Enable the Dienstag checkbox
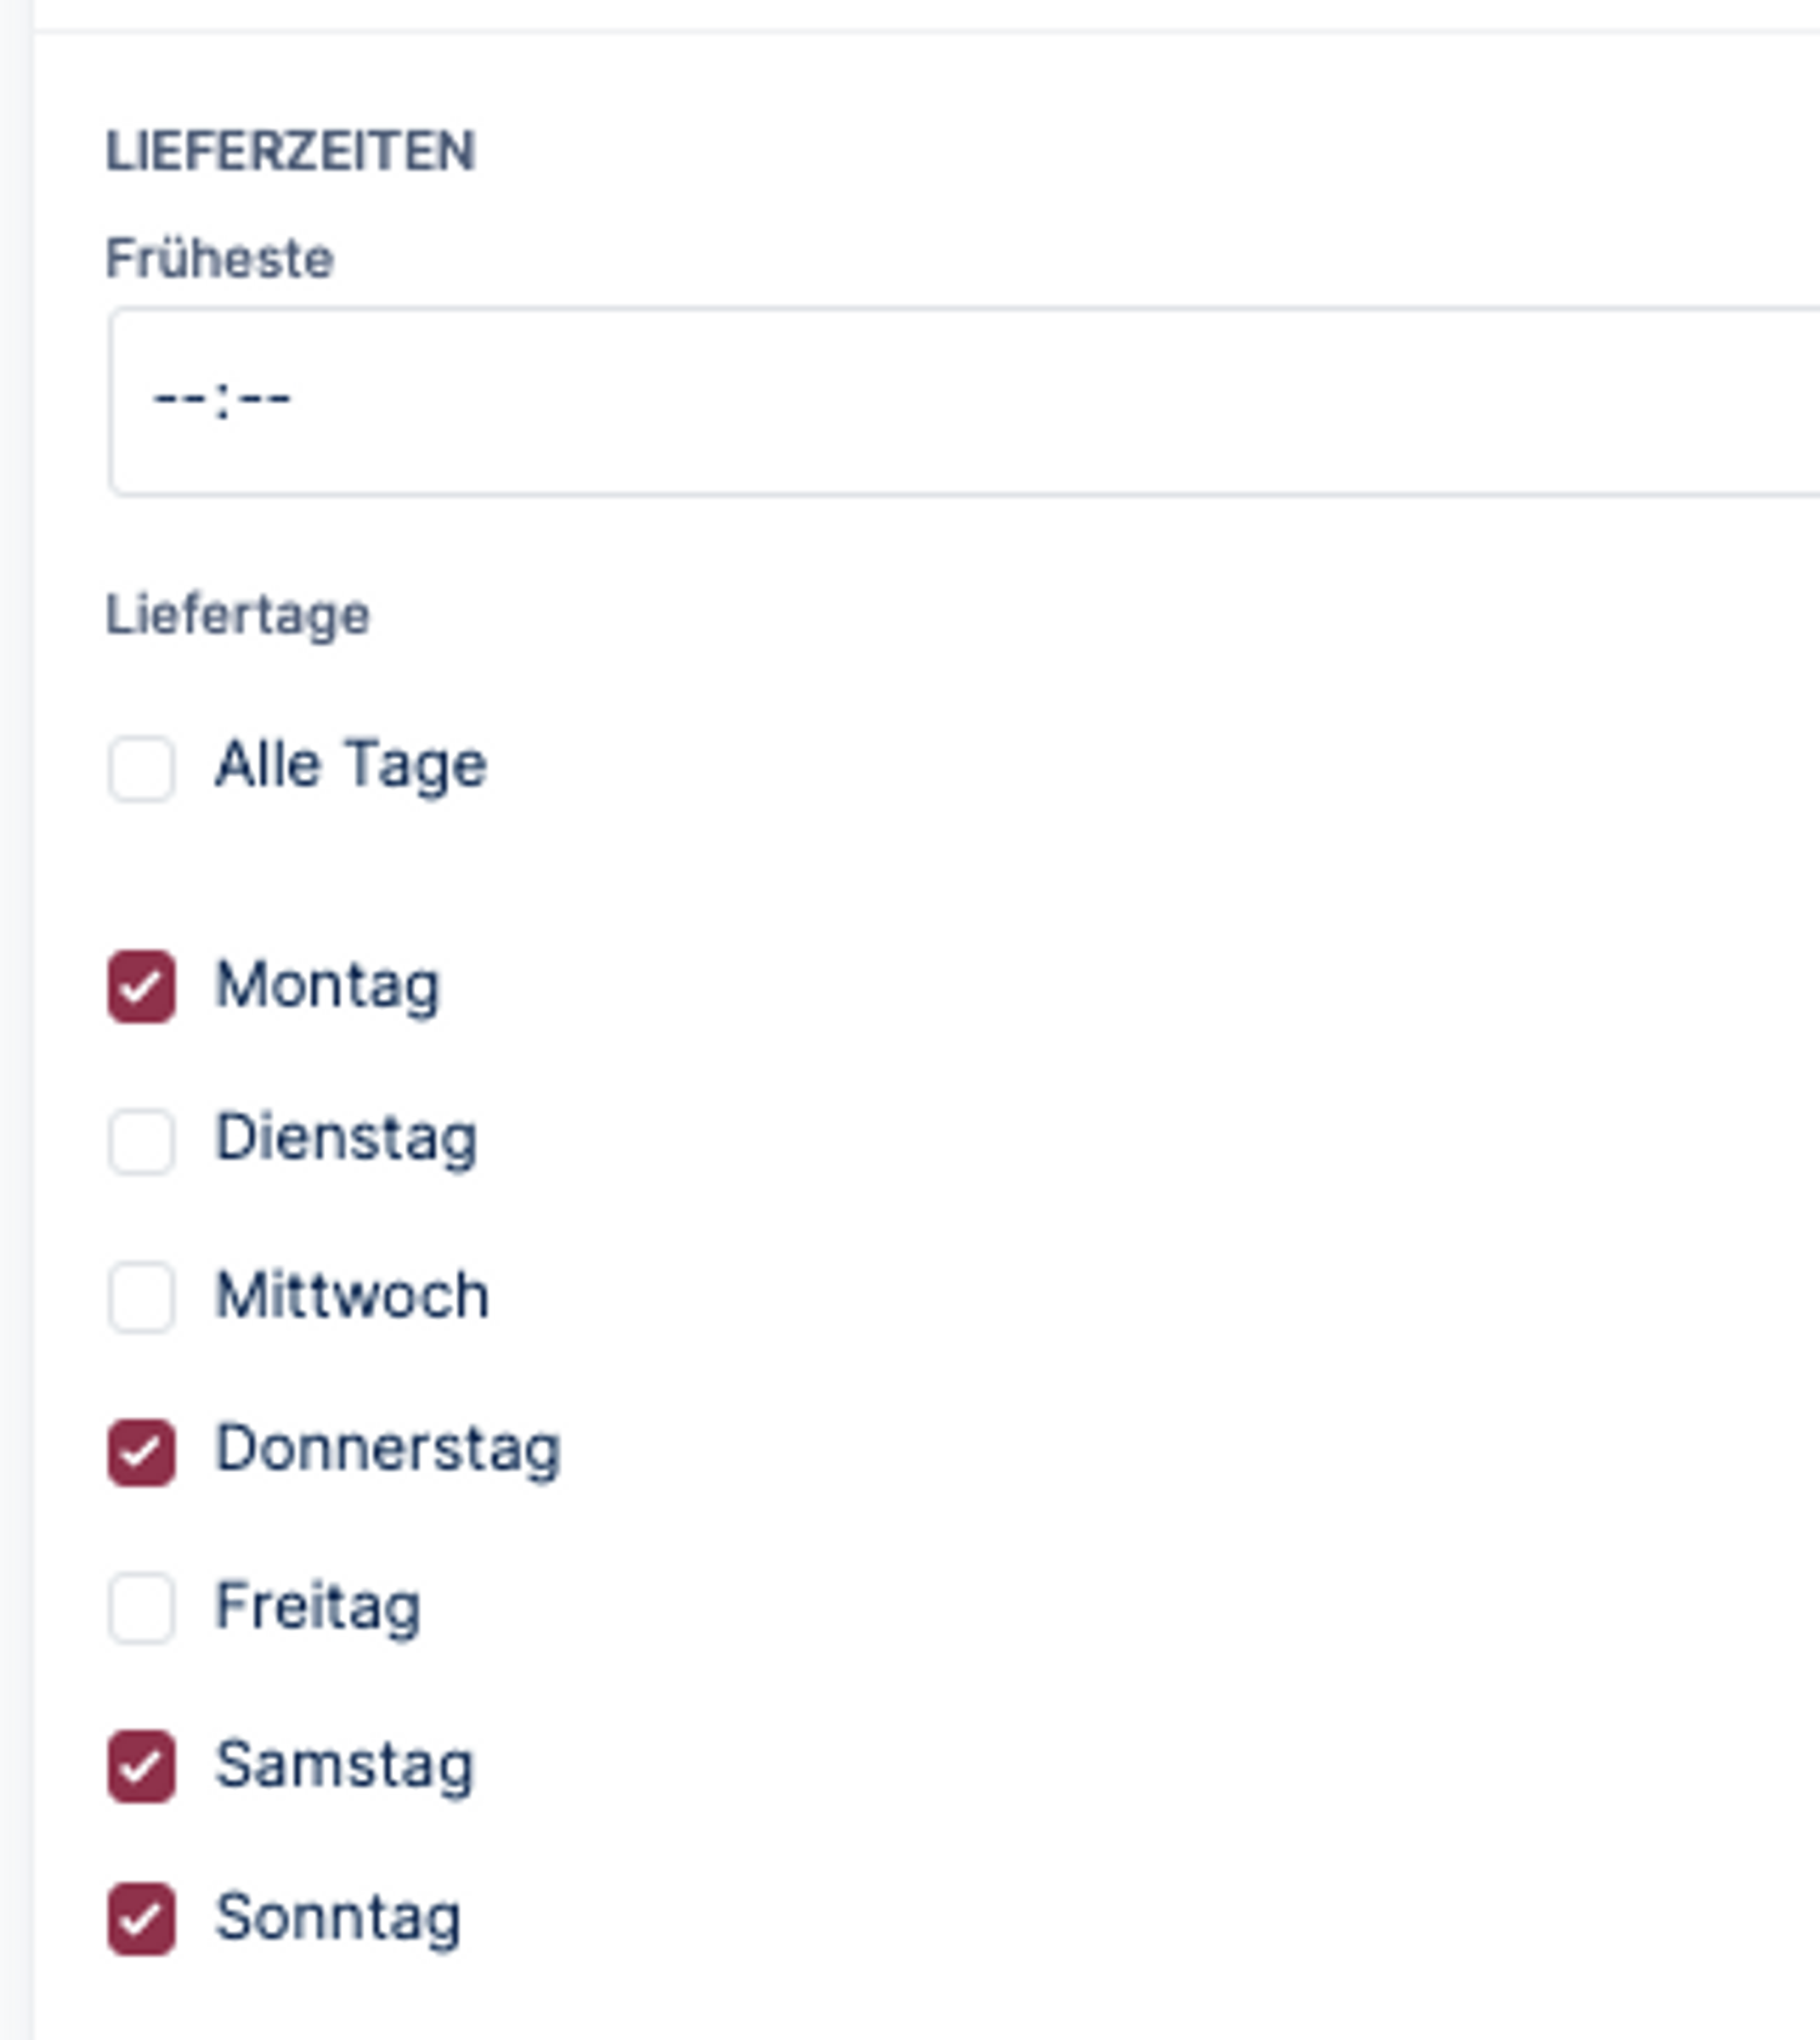 point(141,1140)
